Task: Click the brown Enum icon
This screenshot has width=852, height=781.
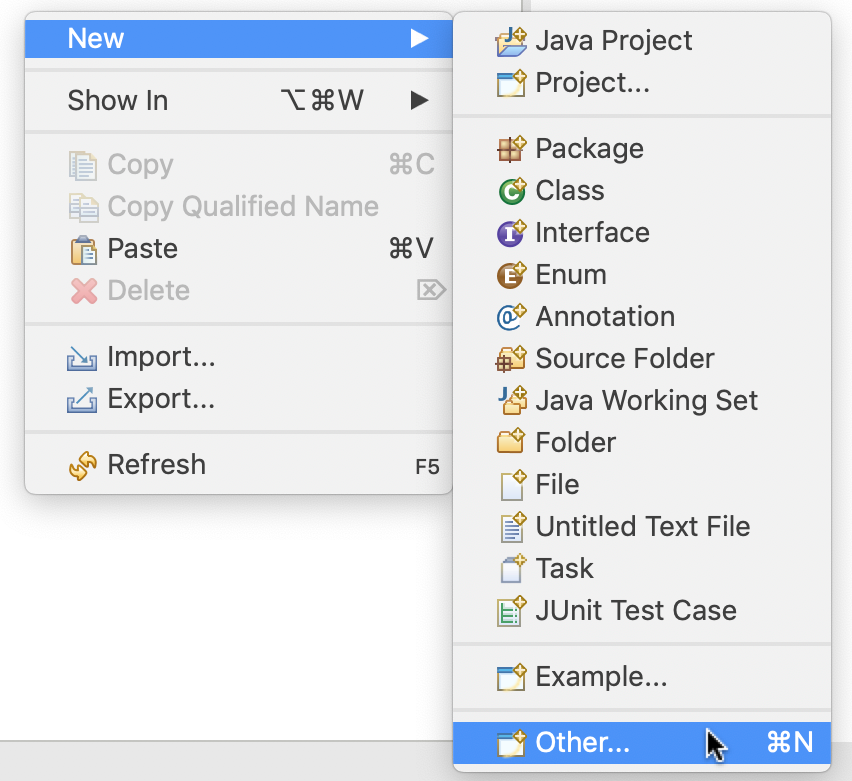Action: click(x=511, y=274)
